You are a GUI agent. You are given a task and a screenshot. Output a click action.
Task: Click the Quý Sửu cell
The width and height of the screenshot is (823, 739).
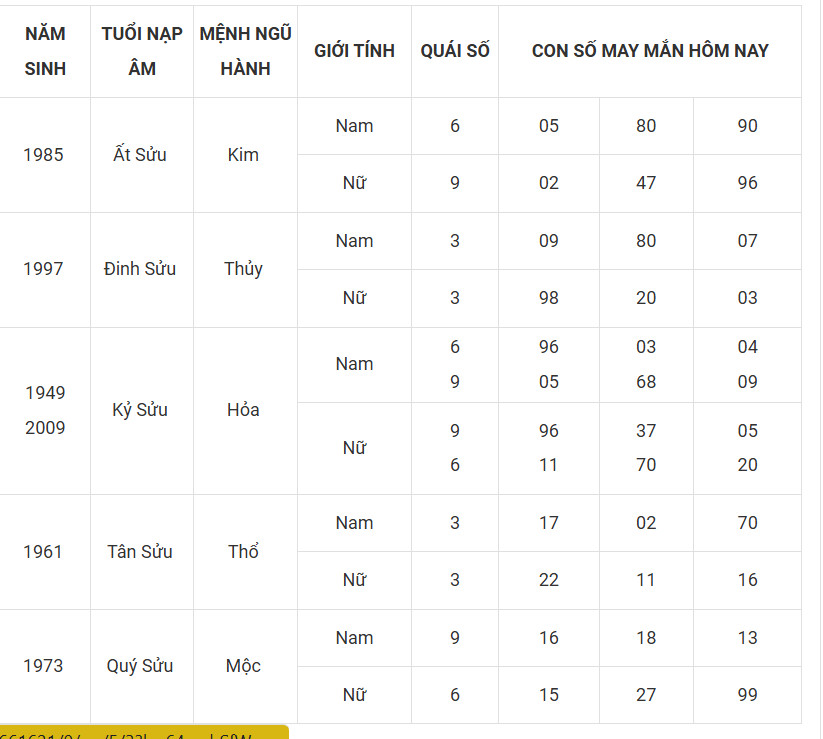140,666
